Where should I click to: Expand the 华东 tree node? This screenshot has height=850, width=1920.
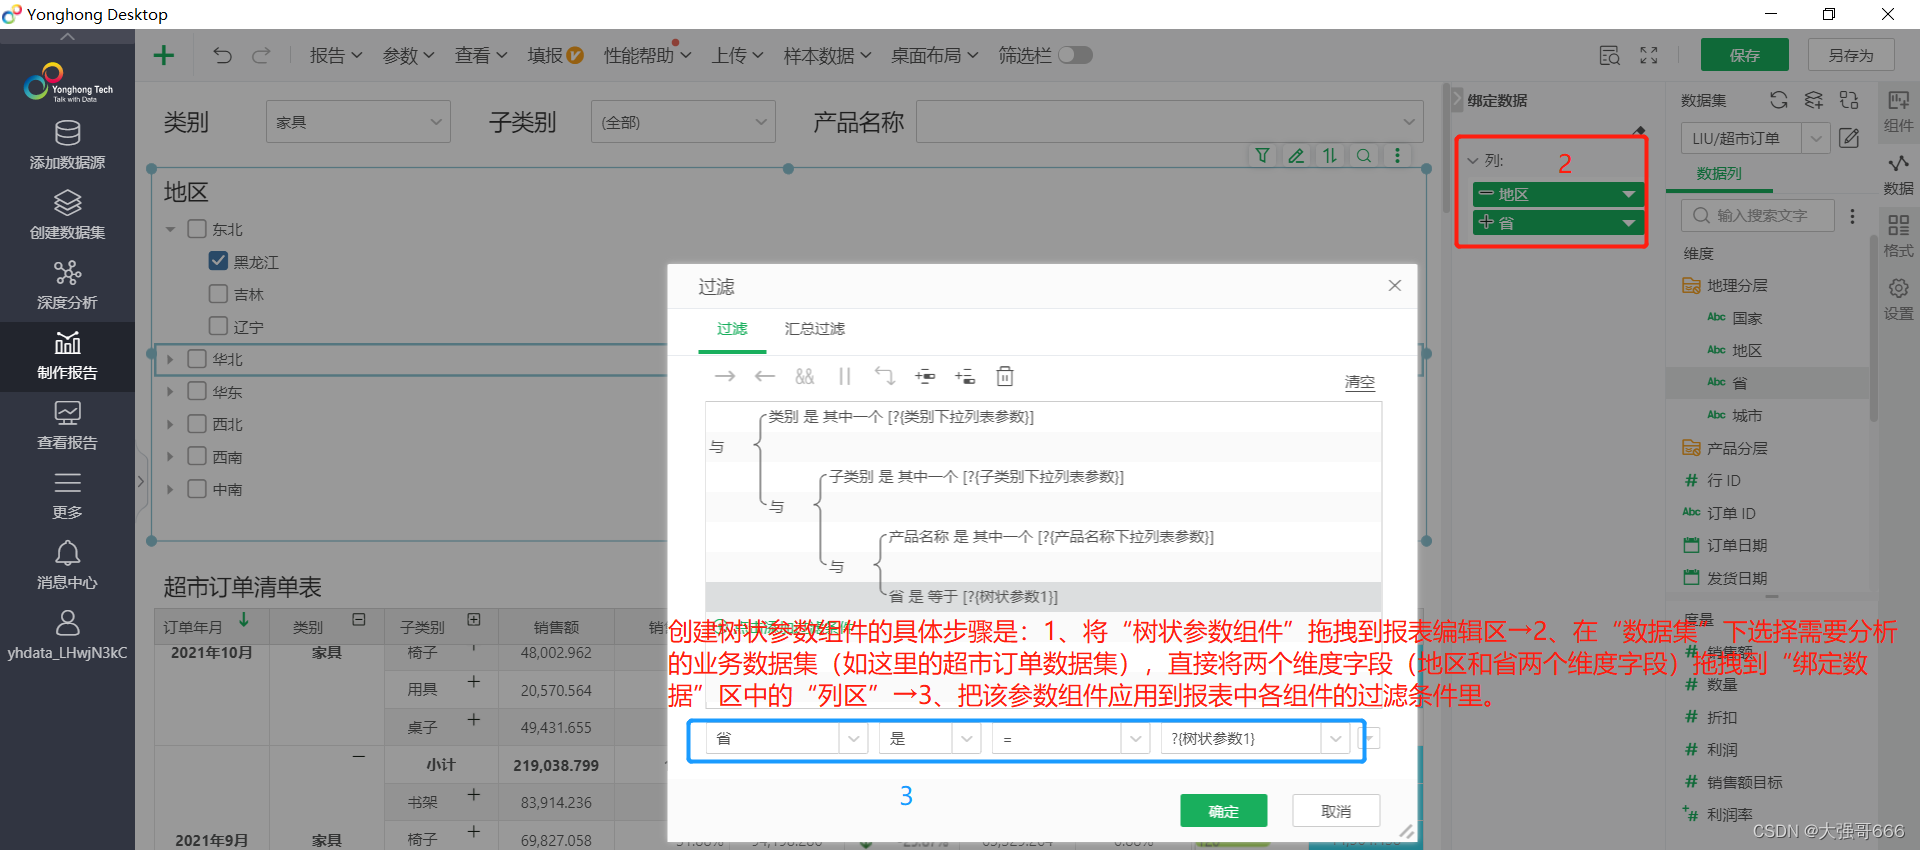tap(170, 392)
